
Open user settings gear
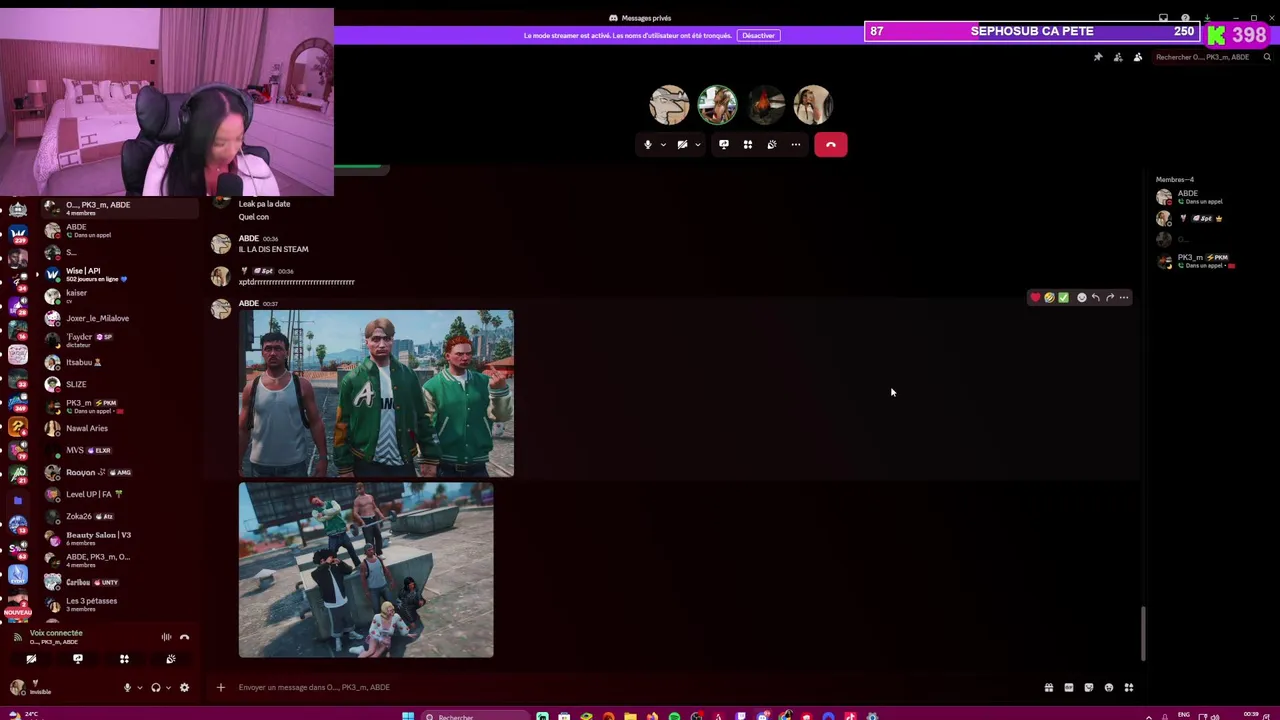pos(184,687)
